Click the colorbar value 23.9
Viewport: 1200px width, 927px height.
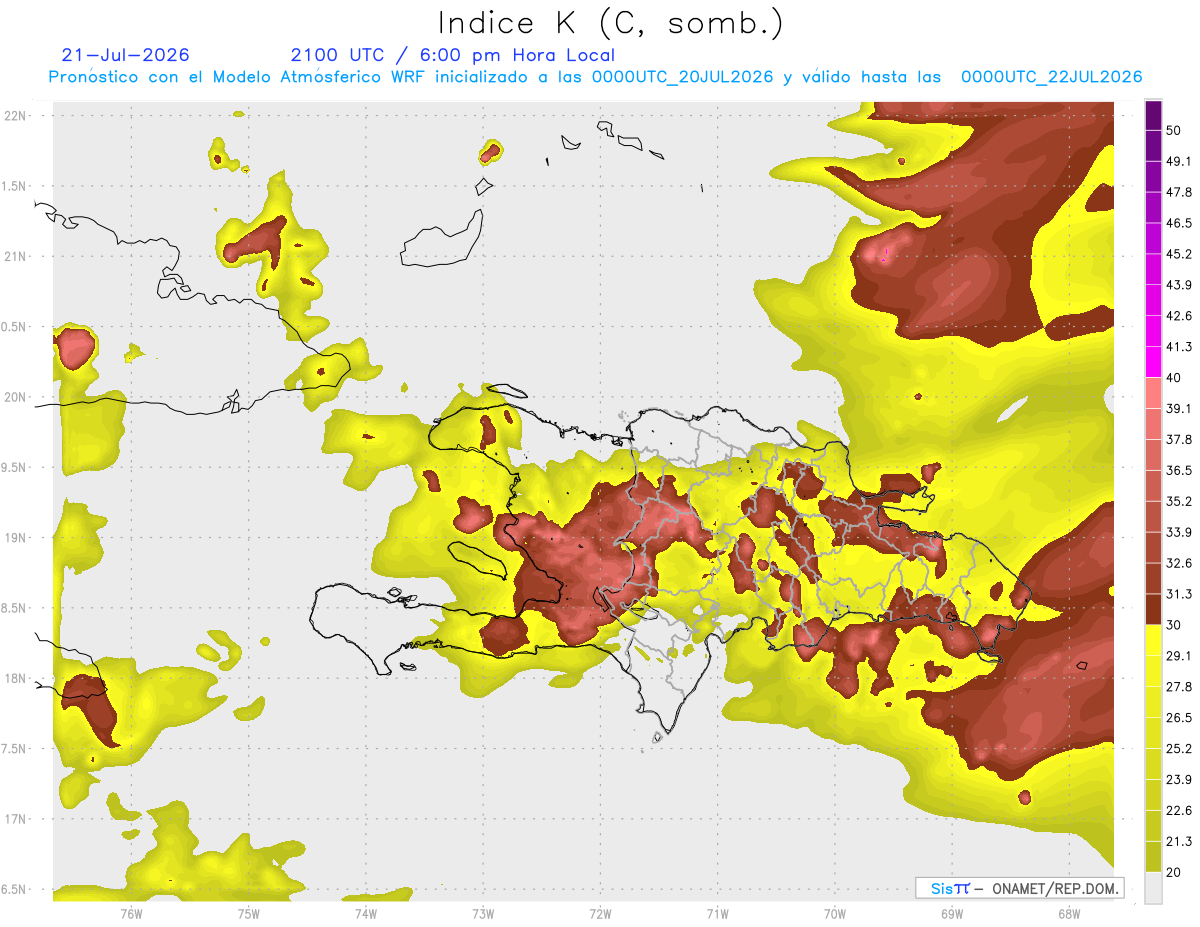point(1179,780)
